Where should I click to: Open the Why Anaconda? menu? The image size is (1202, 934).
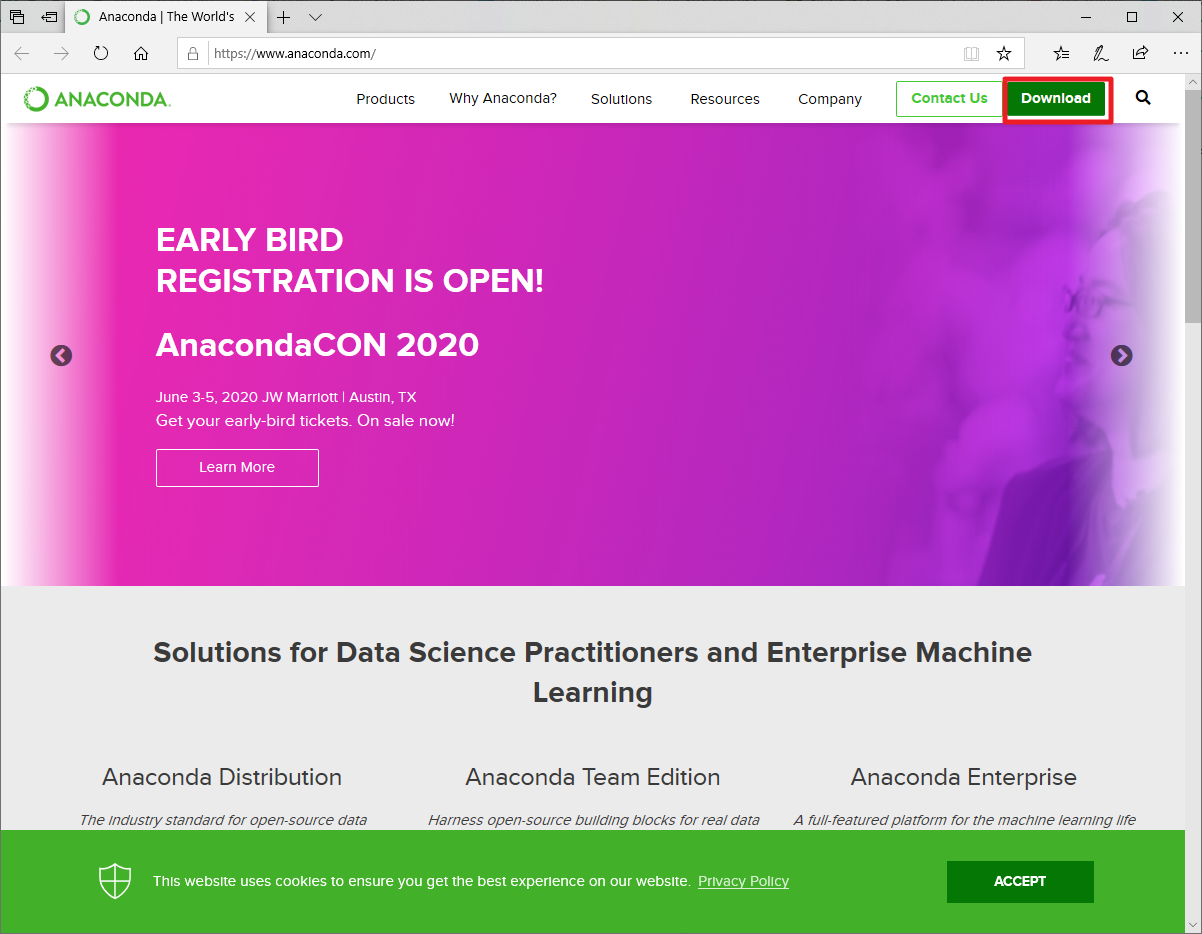[x=503, y=98]
